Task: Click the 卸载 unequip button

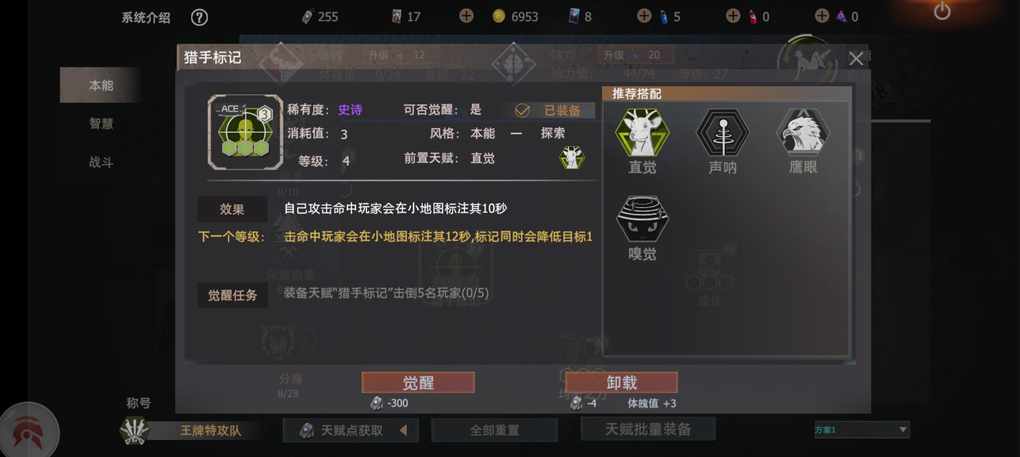Action: click(x=621, y=382)
